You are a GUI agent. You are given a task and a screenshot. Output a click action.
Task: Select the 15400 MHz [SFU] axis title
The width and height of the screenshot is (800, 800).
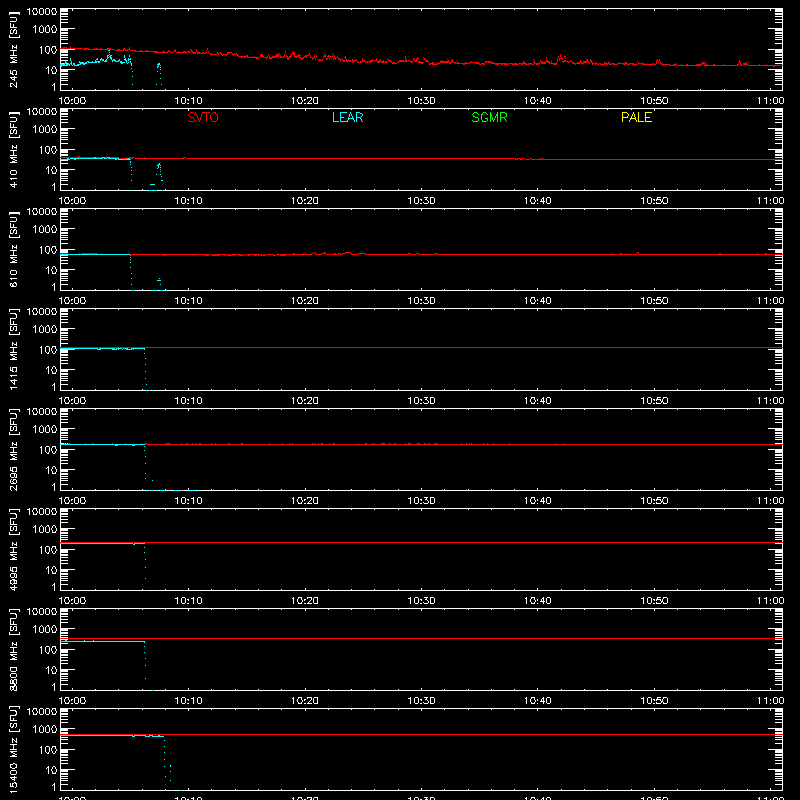point(14,749)
